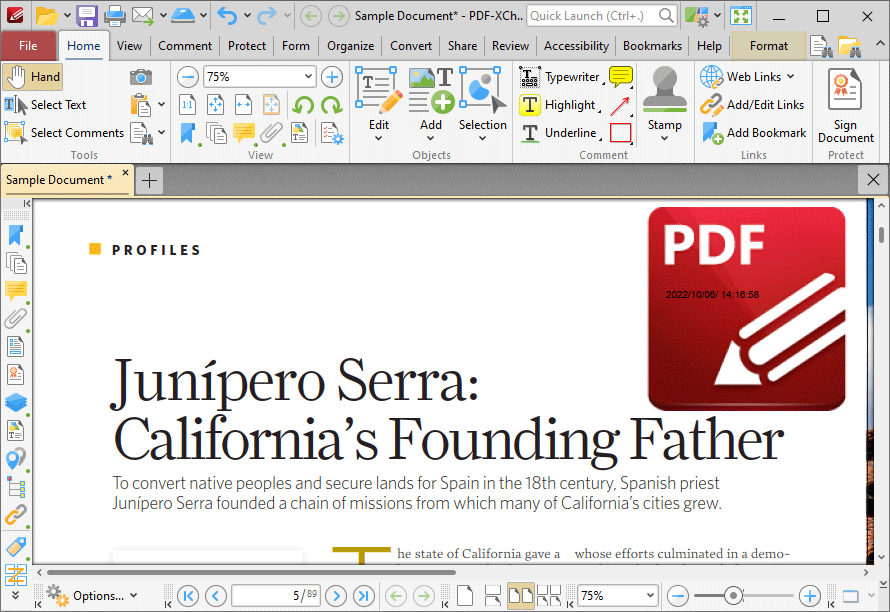The width and height of the screenshot is (890, 612).
Task: Open the Selection objects tool
Action: tap(483, 104)
